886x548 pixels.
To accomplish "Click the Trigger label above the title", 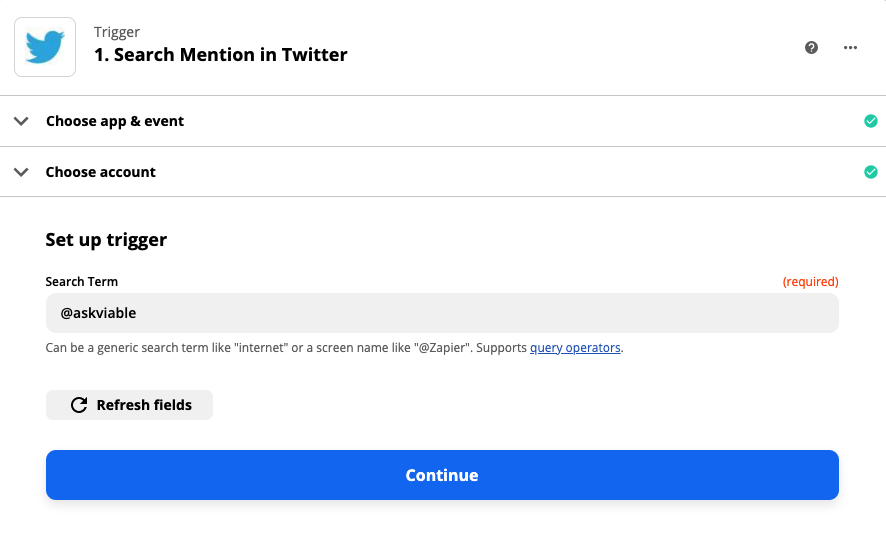I will pos(117,32).
